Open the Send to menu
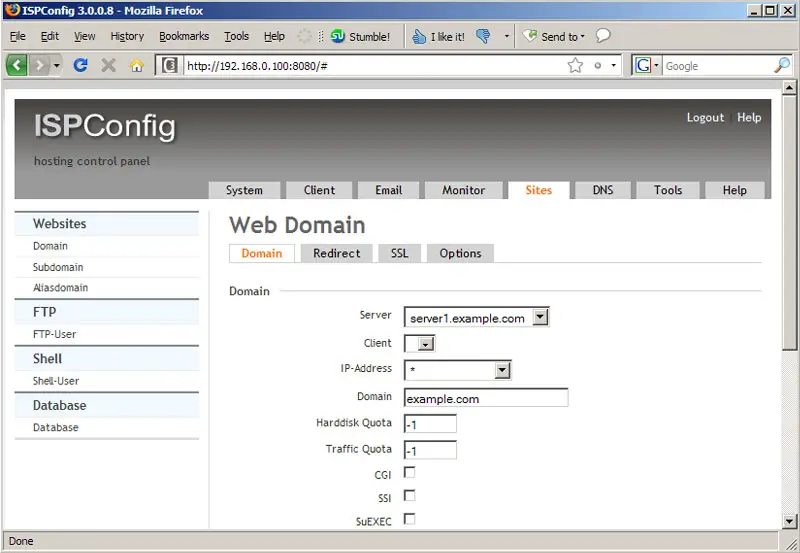This screenshot has height=553, width=800. (x=554, y=36)
